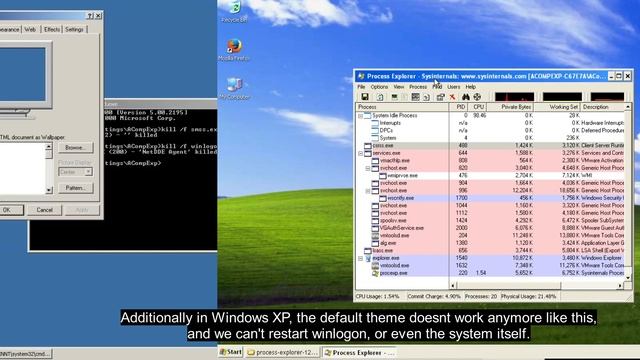Collapse the explorer.exe tree node
640x360 pixels.
(x=360, y=258)
